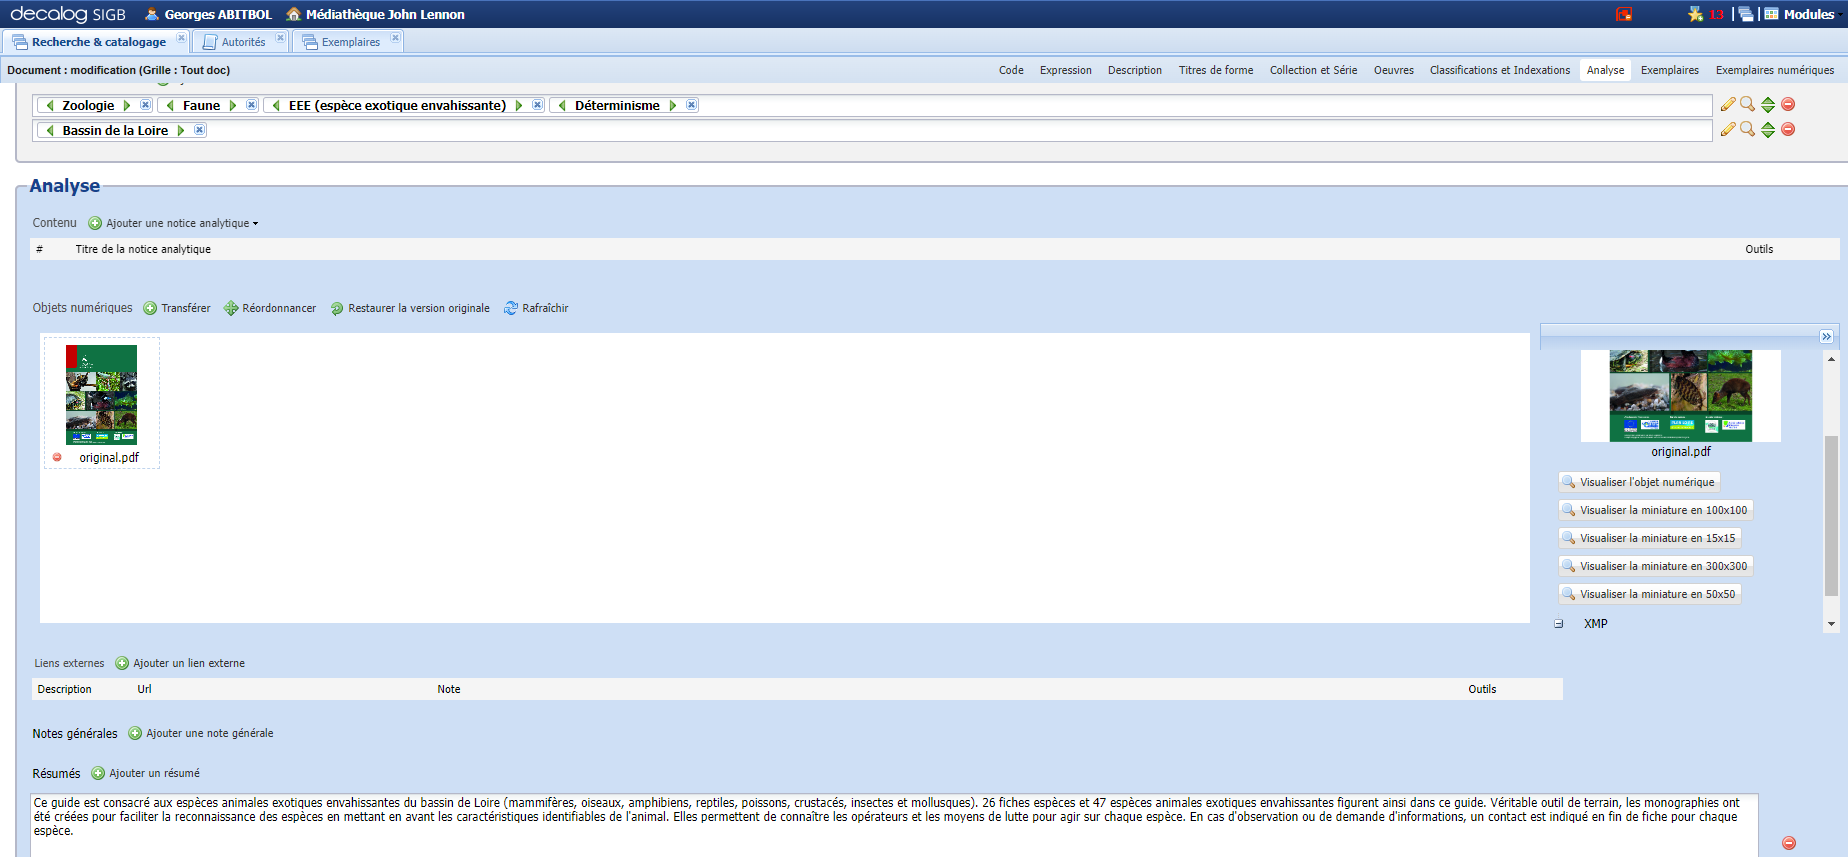Remove the Zoologie term with its small x icon

(x=145, y=105)
